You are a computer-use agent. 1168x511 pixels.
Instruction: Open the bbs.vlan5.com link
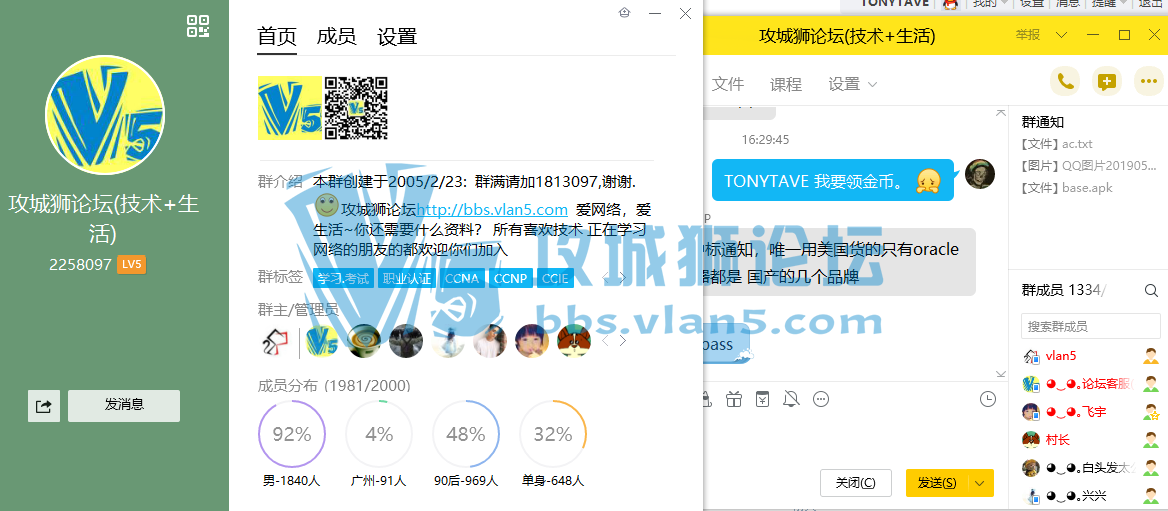492,211
